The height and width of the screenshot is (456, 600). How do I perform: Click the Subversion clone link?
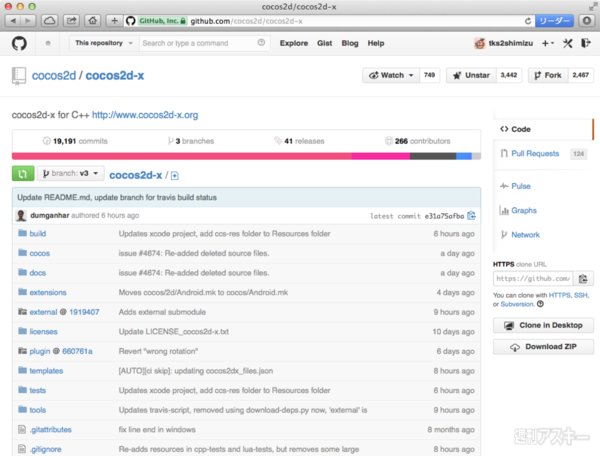coord(517,304)
